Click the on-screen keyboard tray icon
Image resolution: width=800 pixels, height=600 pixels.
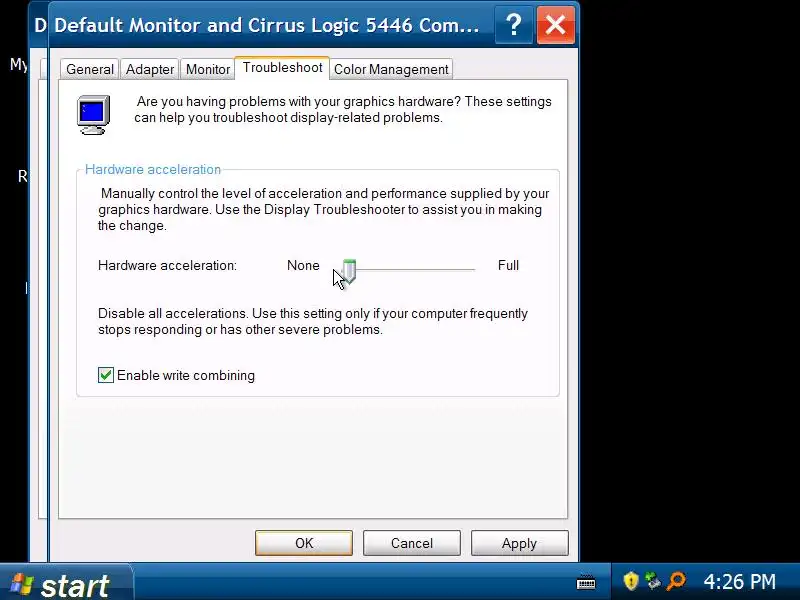586,582
